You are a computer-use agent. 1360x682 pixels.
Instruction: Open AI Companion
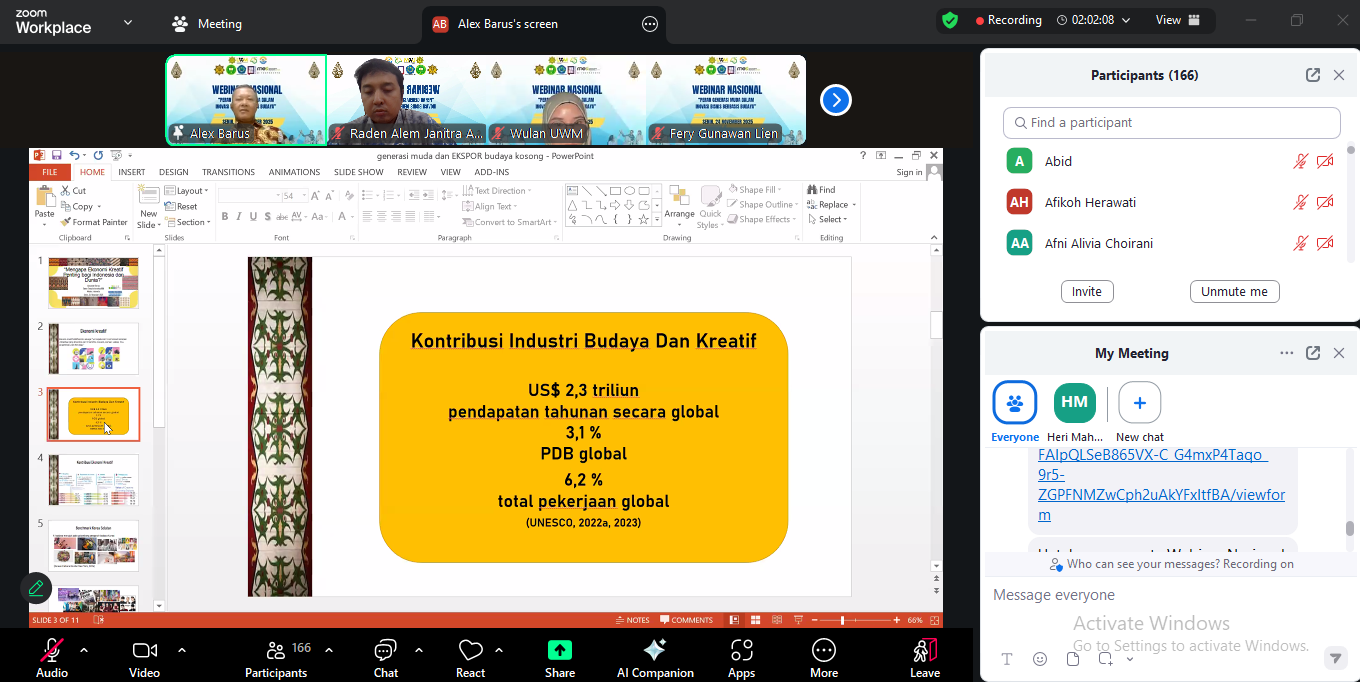[655, 658]
